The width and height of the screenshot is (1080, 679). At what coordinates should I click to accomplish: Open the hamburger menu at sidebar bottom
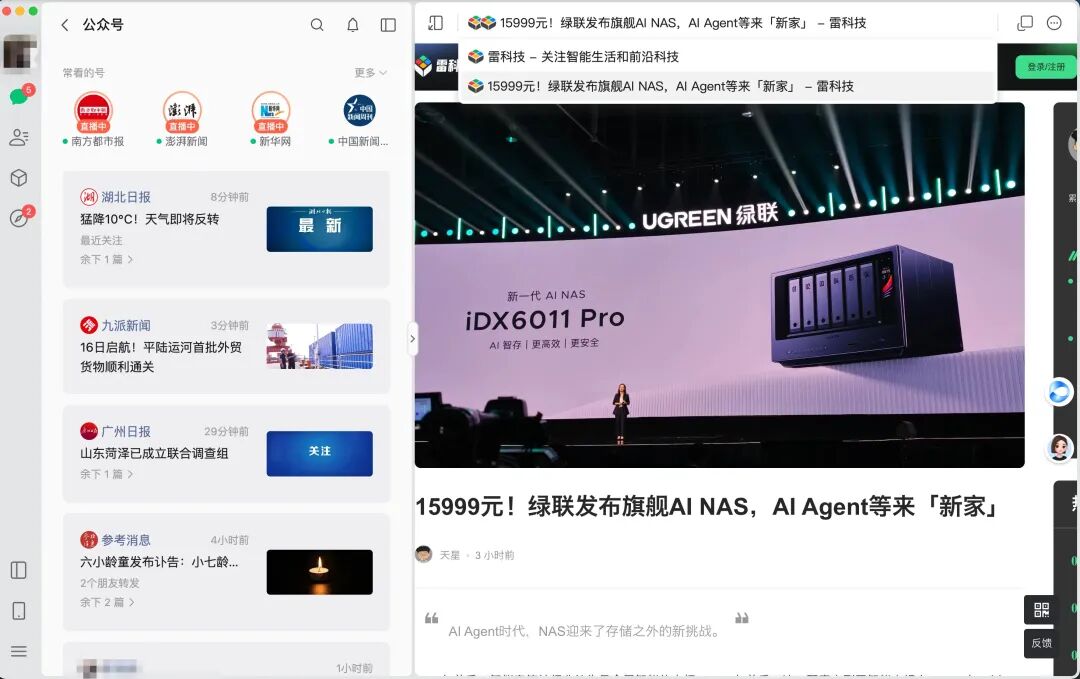tap(19, 651)
